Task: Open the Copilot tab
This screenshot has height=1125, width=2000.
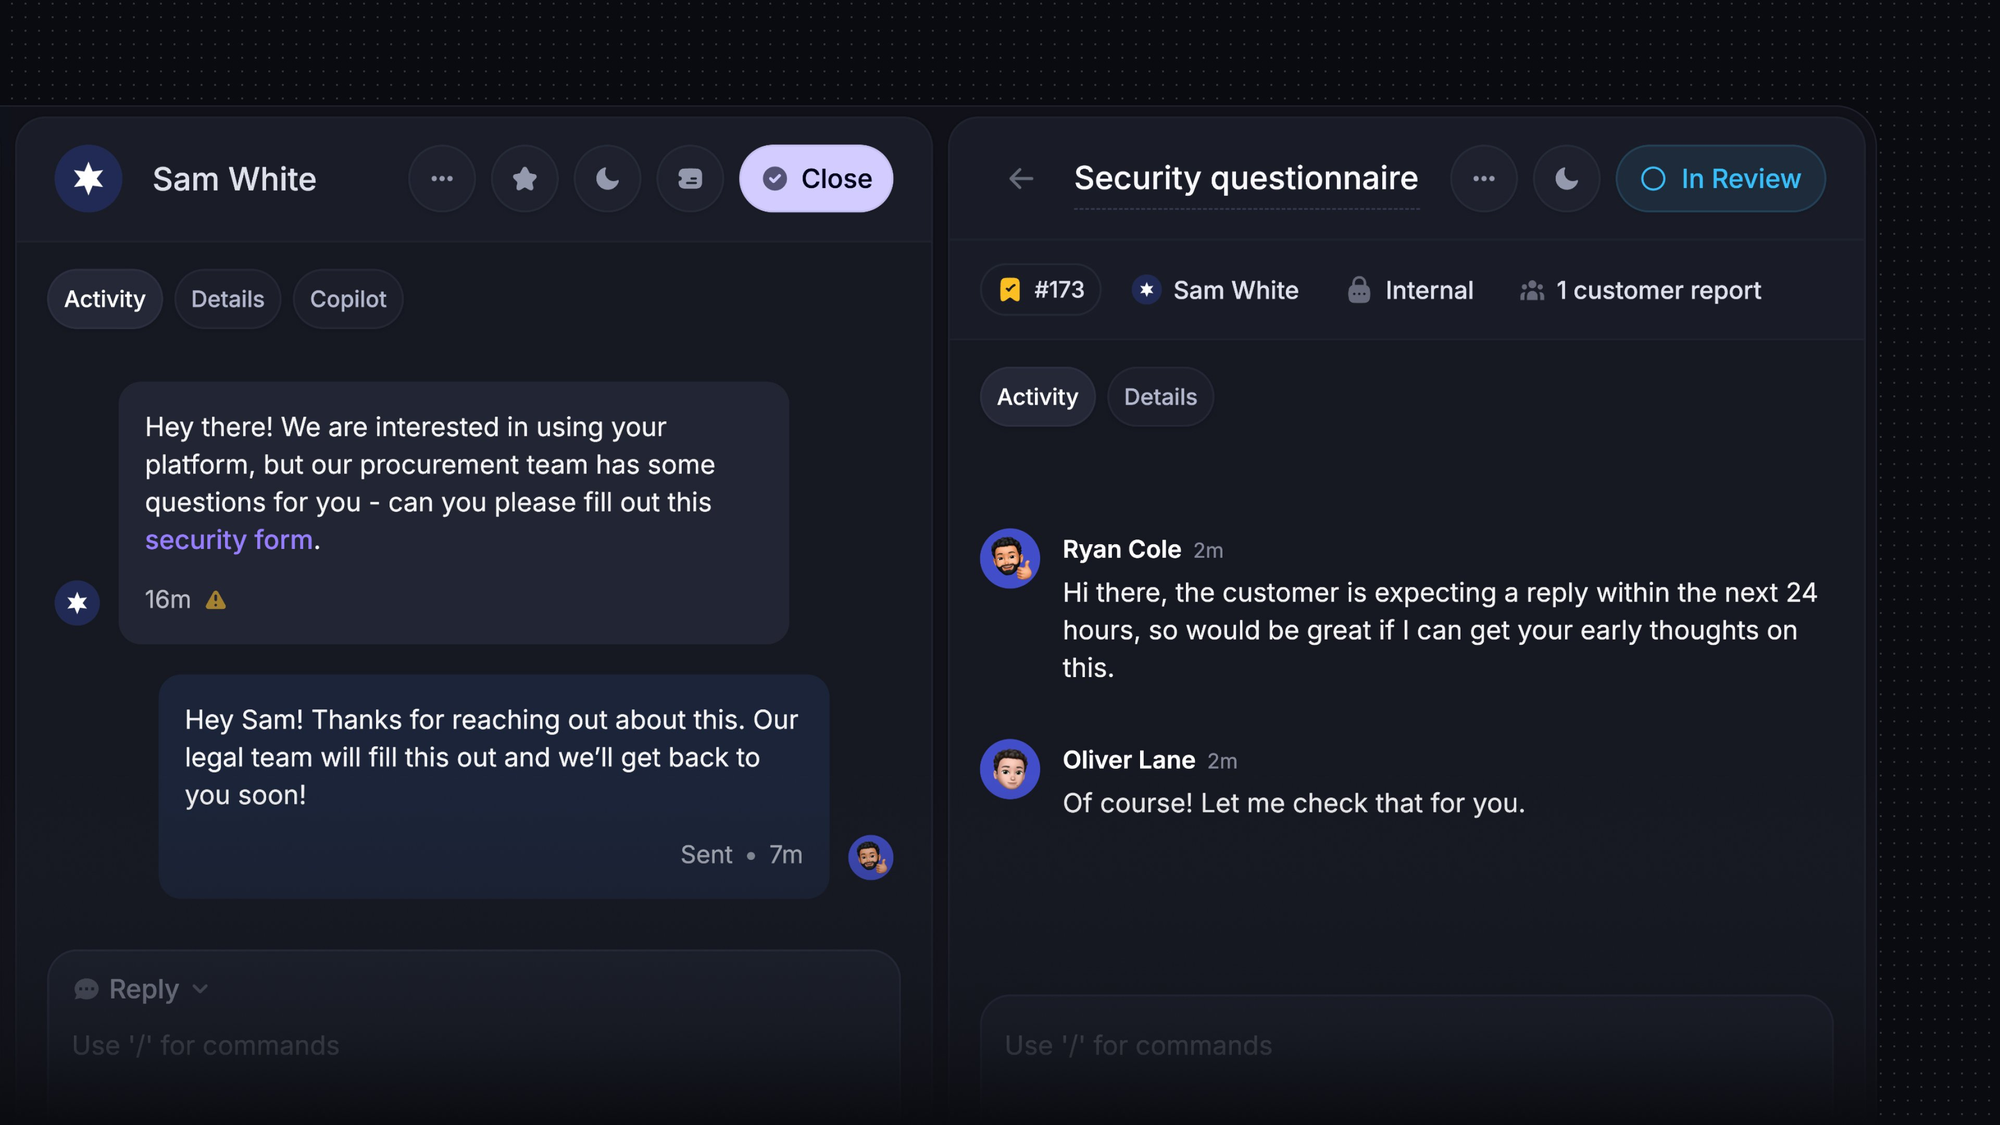Action: tap(348, 299)
